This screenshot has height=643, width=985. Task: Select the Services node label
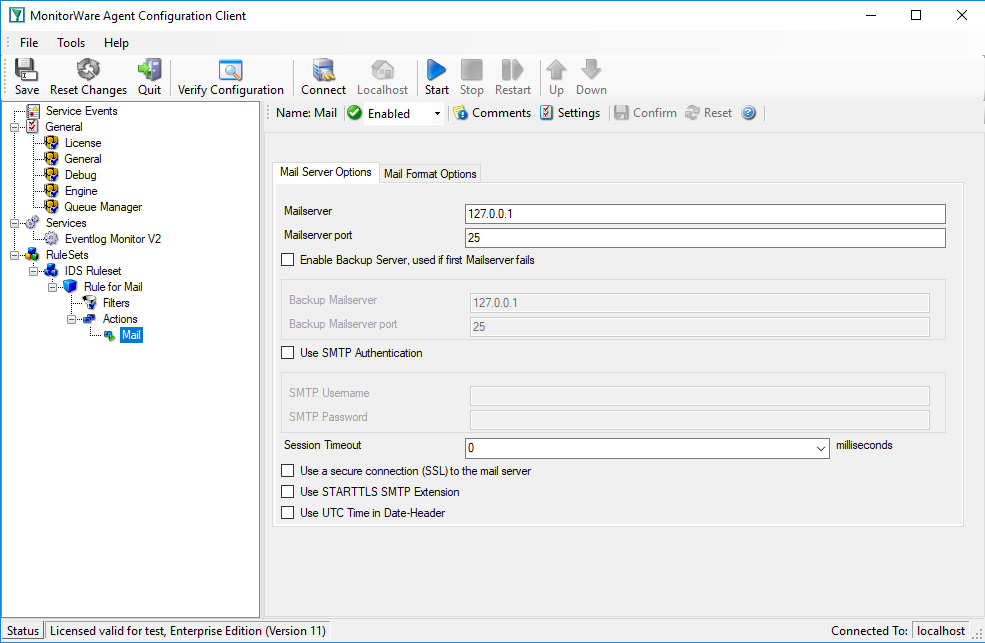pos(66,223)
